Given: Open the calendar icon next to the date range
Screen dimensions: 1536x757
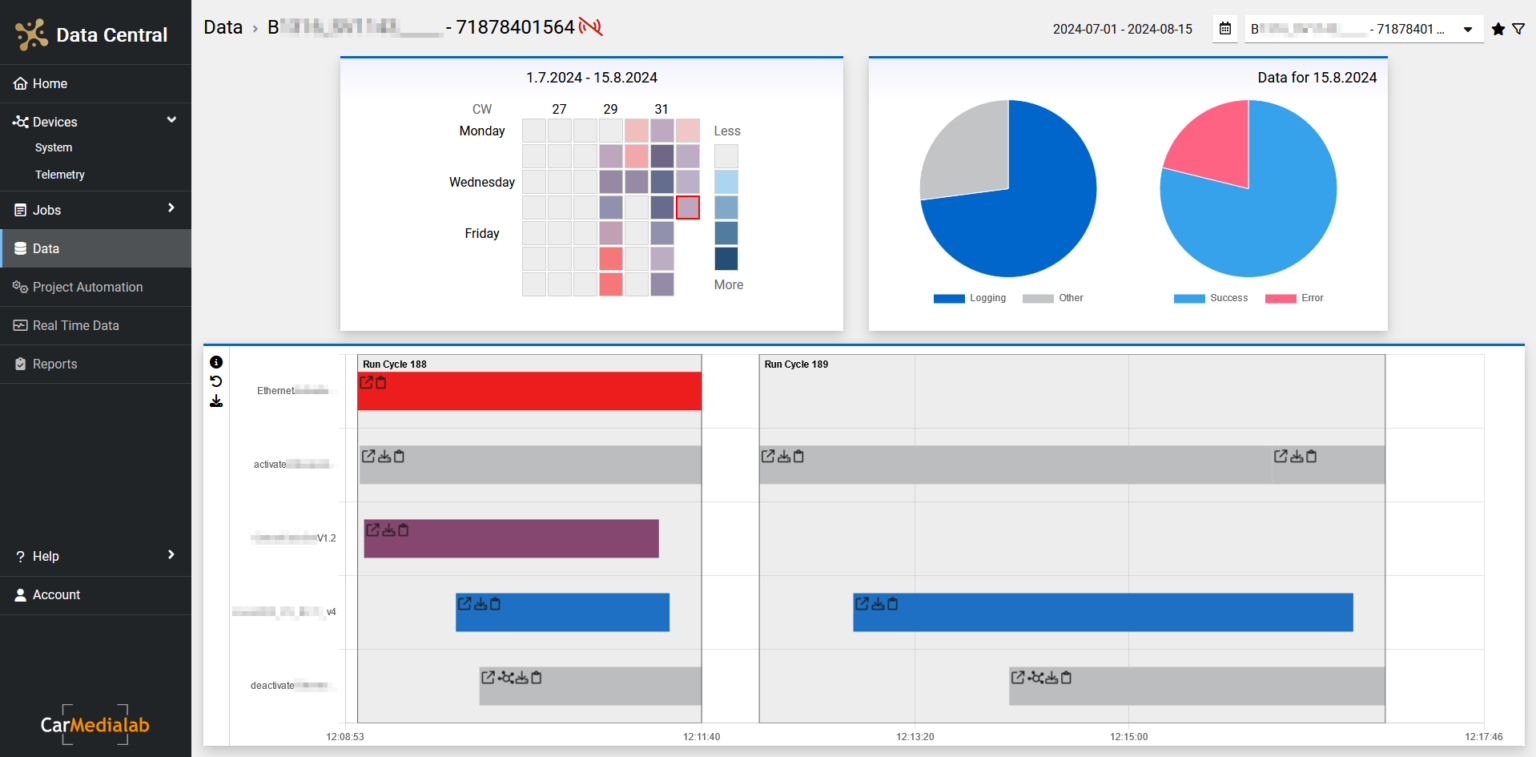Looking at the screenshot, I should click(x=1225, y=28).
